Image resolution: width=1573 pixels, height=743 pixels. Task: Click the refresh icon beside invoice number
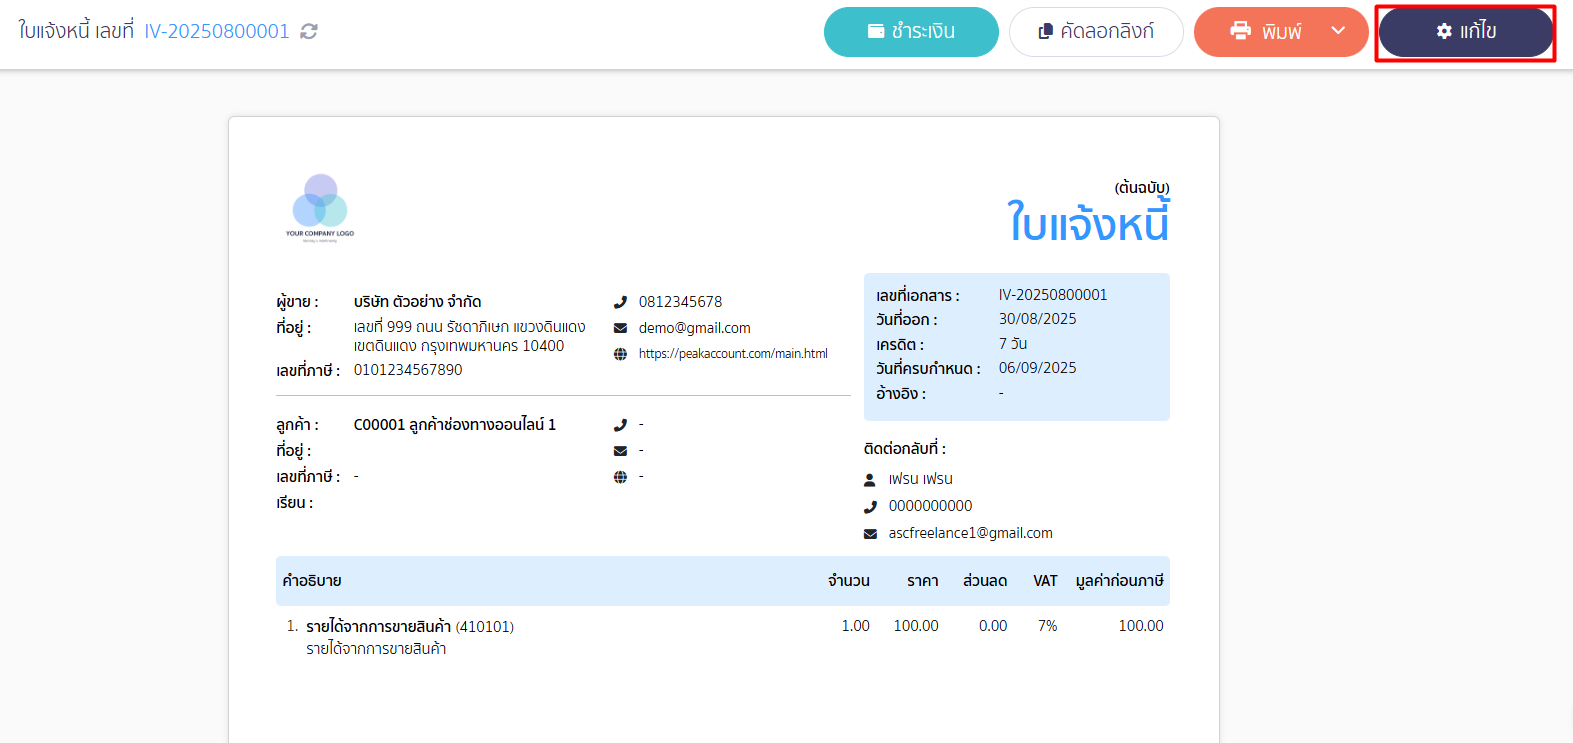(x=309, y=32)
